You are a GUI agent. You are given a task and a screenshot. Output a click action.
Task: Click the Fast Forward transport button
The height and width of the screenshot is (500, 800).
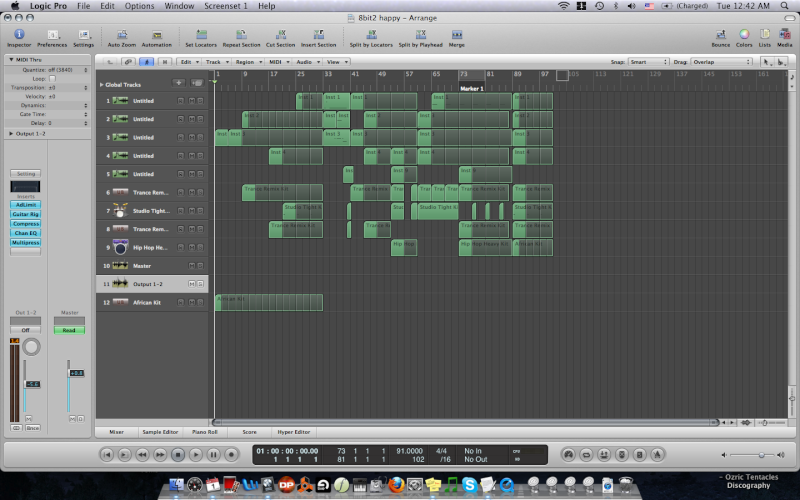(160, 454)
